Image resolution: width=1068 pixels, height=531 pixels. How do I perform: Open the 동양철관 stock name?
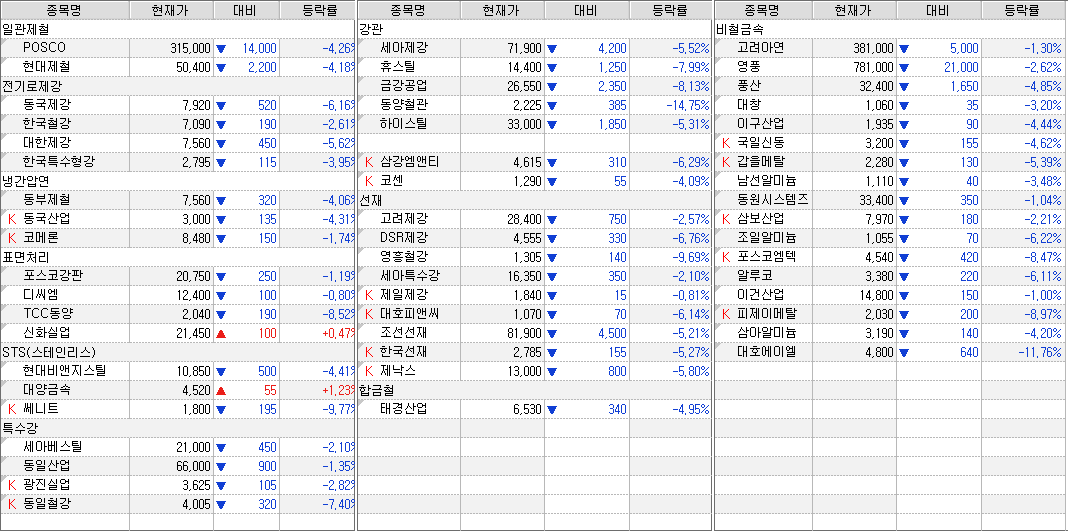[403, 104]
